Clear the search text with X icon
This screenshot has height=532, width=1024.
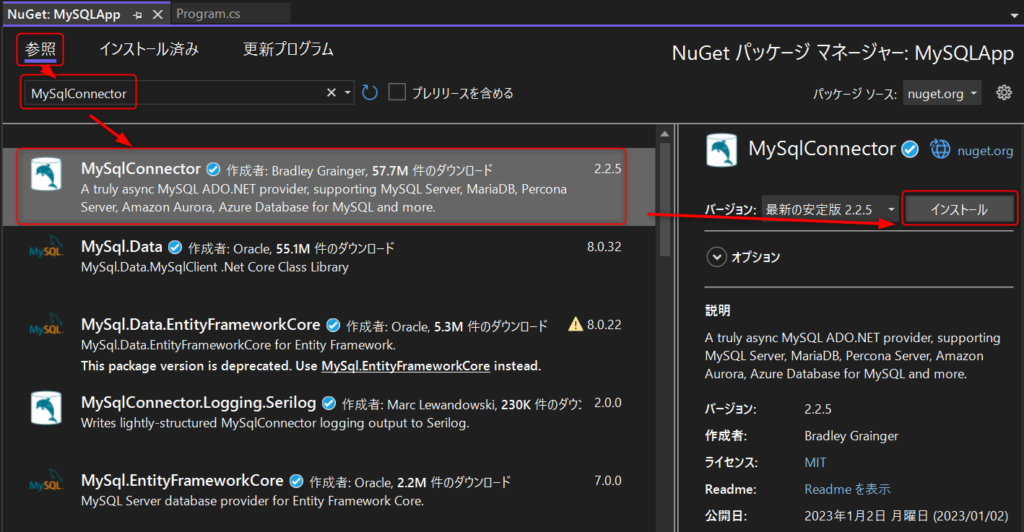pyautogui.click(x=331, y=93)
